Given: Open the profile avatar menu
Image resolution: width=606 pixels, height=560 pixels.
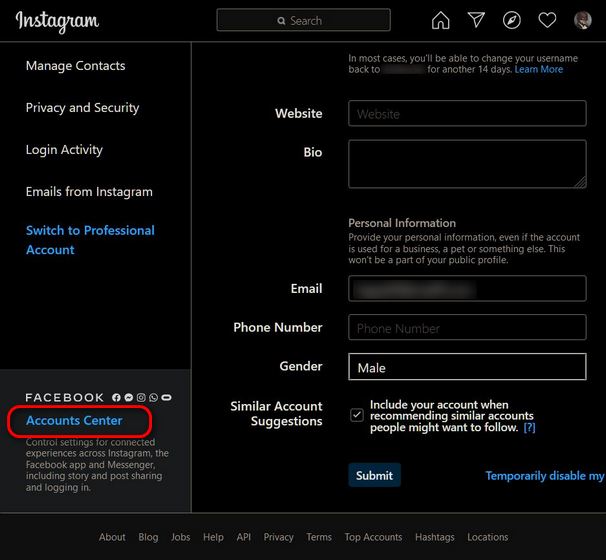Looking at the screenshot, I should tap(582, 20).
